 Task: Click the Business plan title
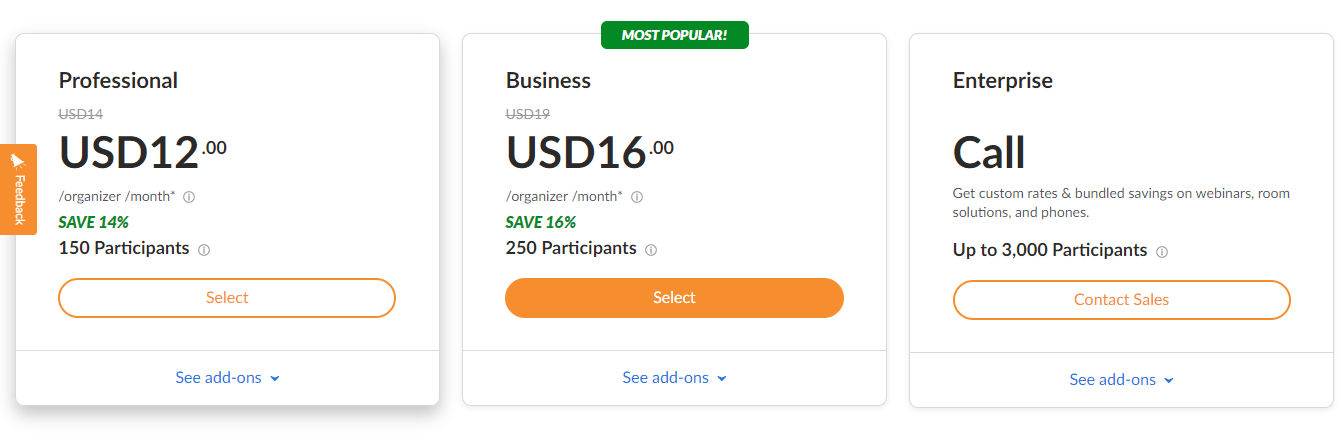pyautogui.click(x=548, y=81)
